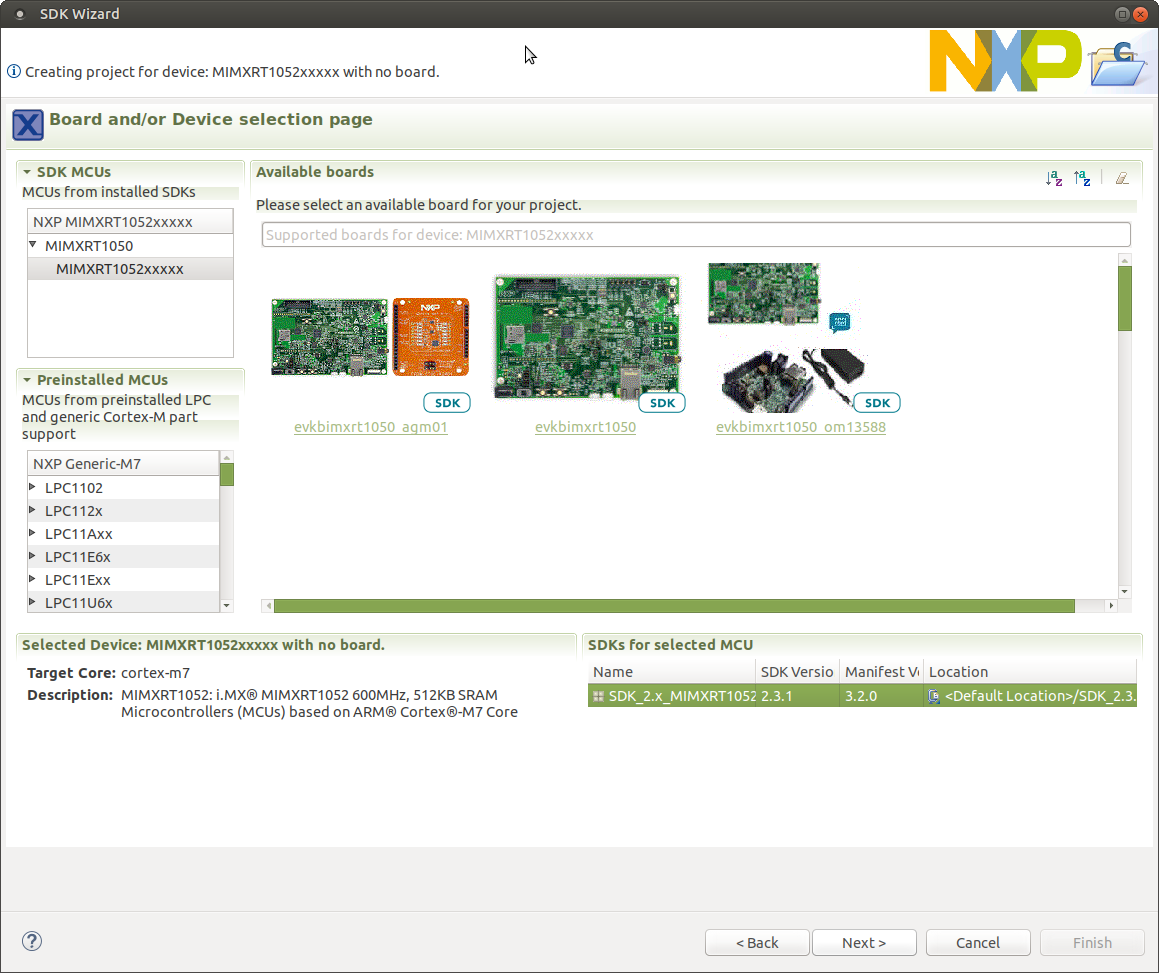1159x973 pixels.
Task: Select SDK_2.x_MIMXRT1052 row name cell
Action: 672,696
